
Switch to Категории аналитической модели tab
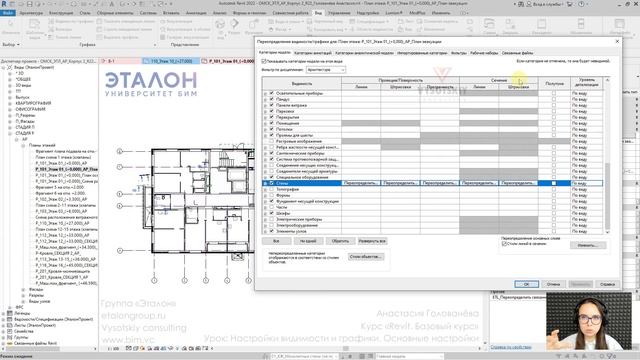click(x=364, y=53)
